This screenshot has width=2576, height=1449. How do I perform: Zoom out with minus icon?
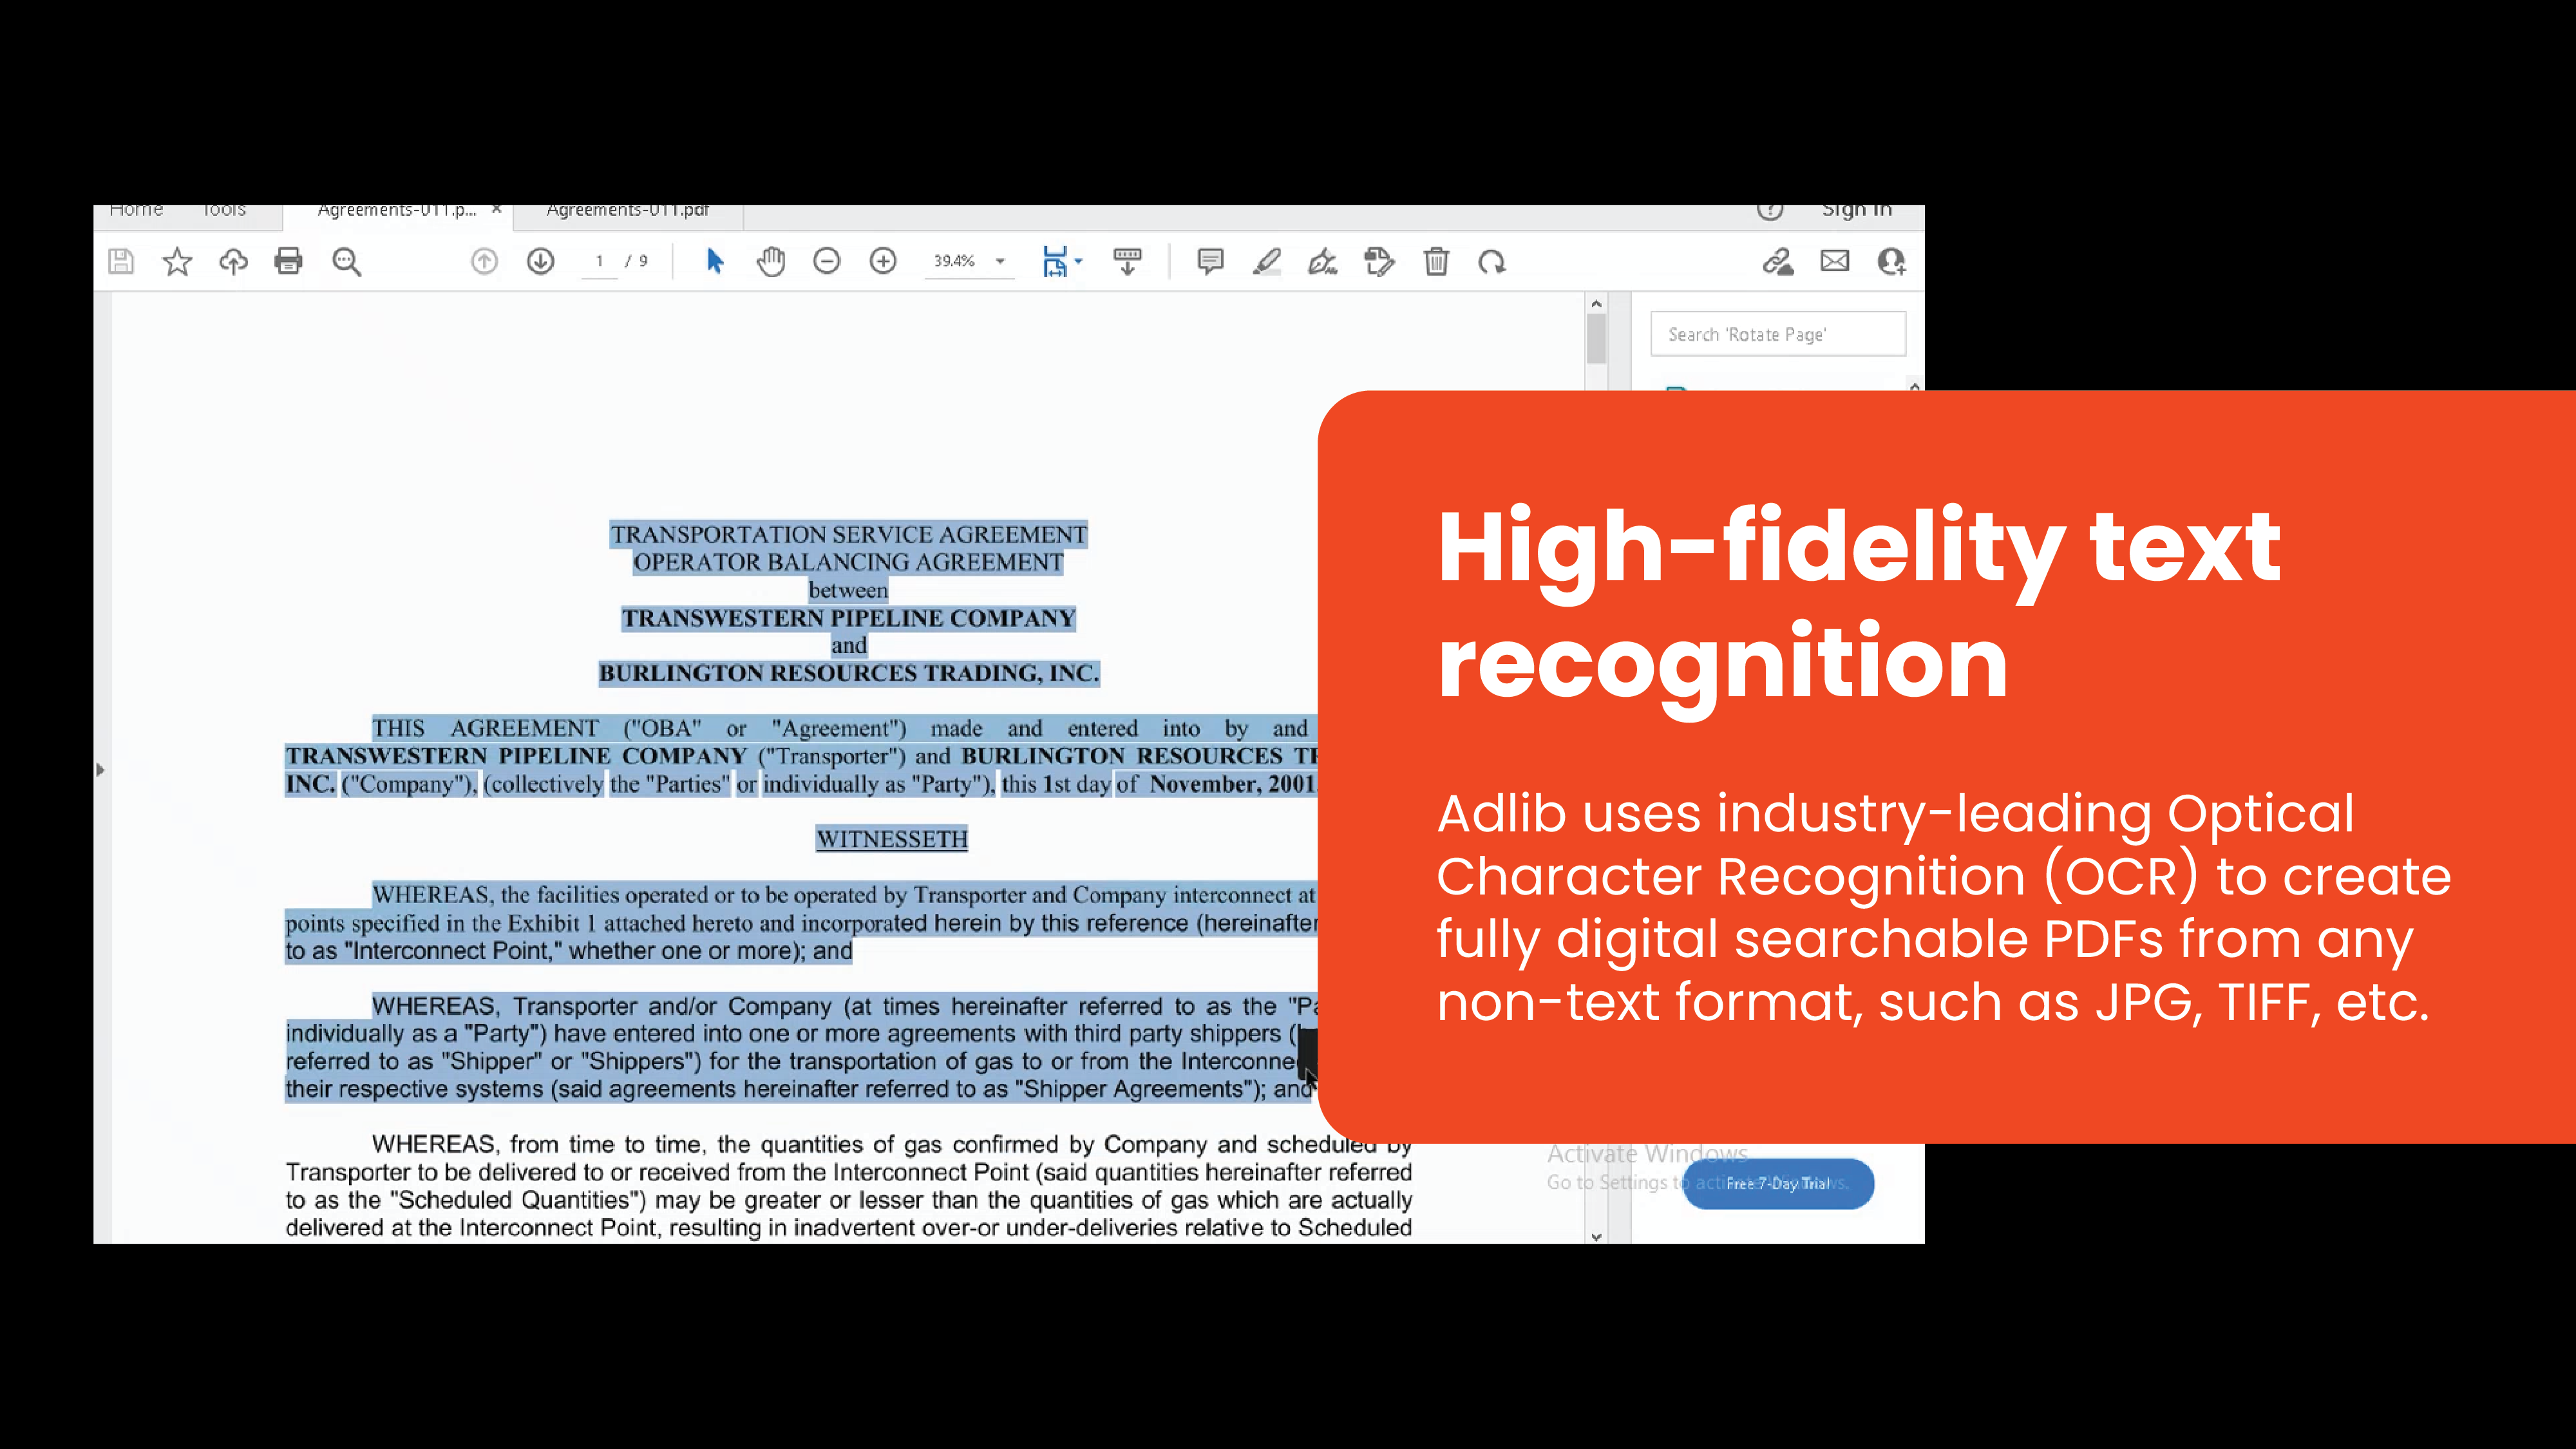tap(827, 262)
